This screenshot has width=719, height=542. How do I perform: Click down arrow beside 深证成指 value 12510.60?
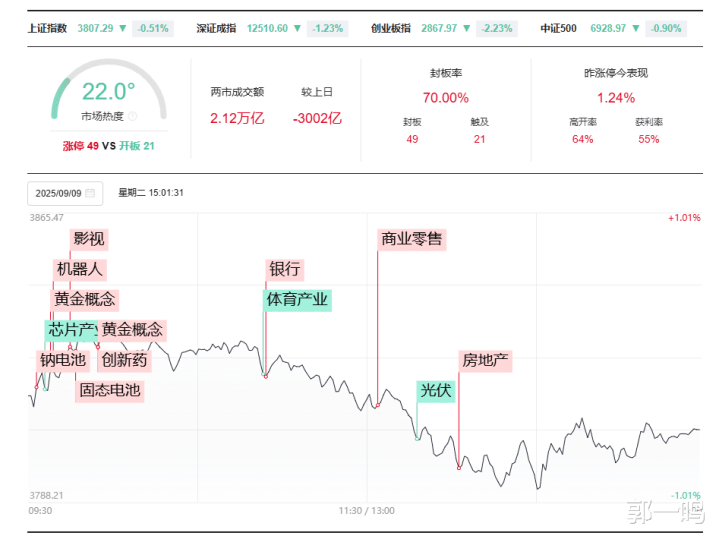300,28
